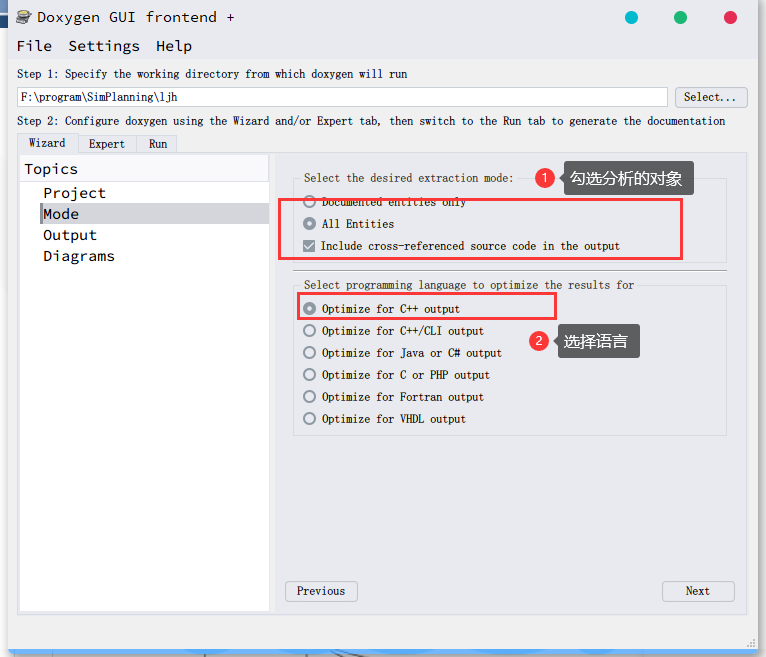Screen dimensions: 766x657
Task: Click the green window control dot
Action: point(680,18)
